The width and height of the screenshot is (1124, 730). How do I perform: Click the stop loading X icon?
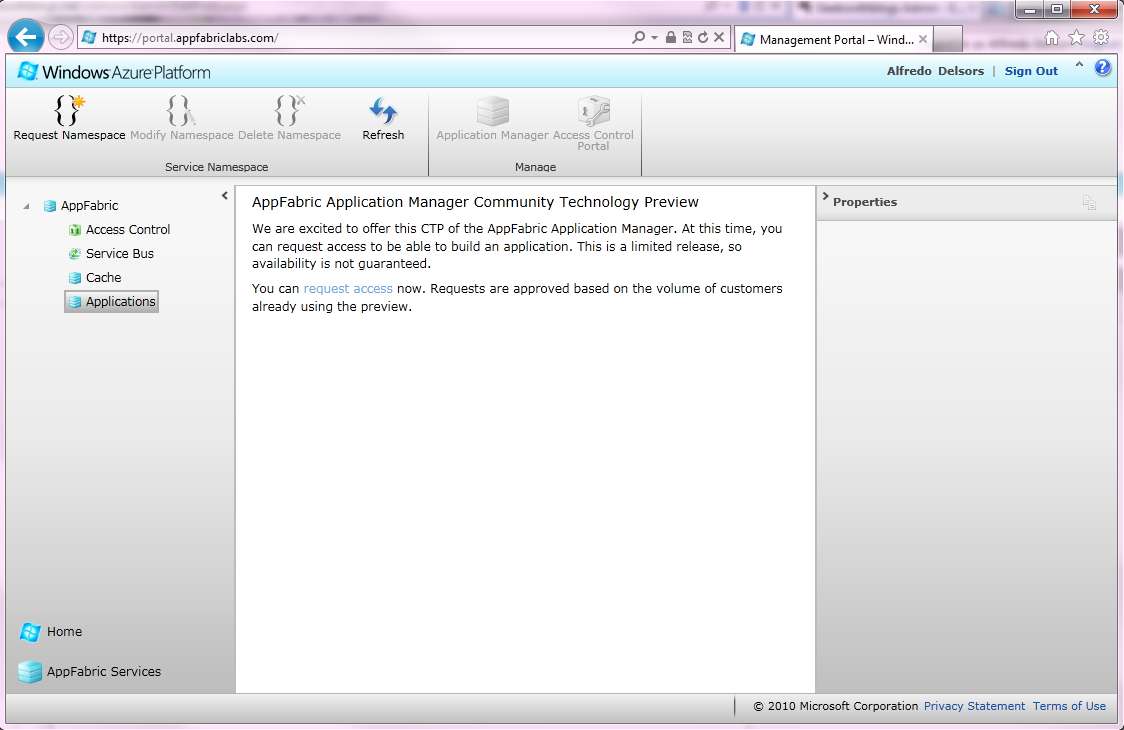click(719, 37)
